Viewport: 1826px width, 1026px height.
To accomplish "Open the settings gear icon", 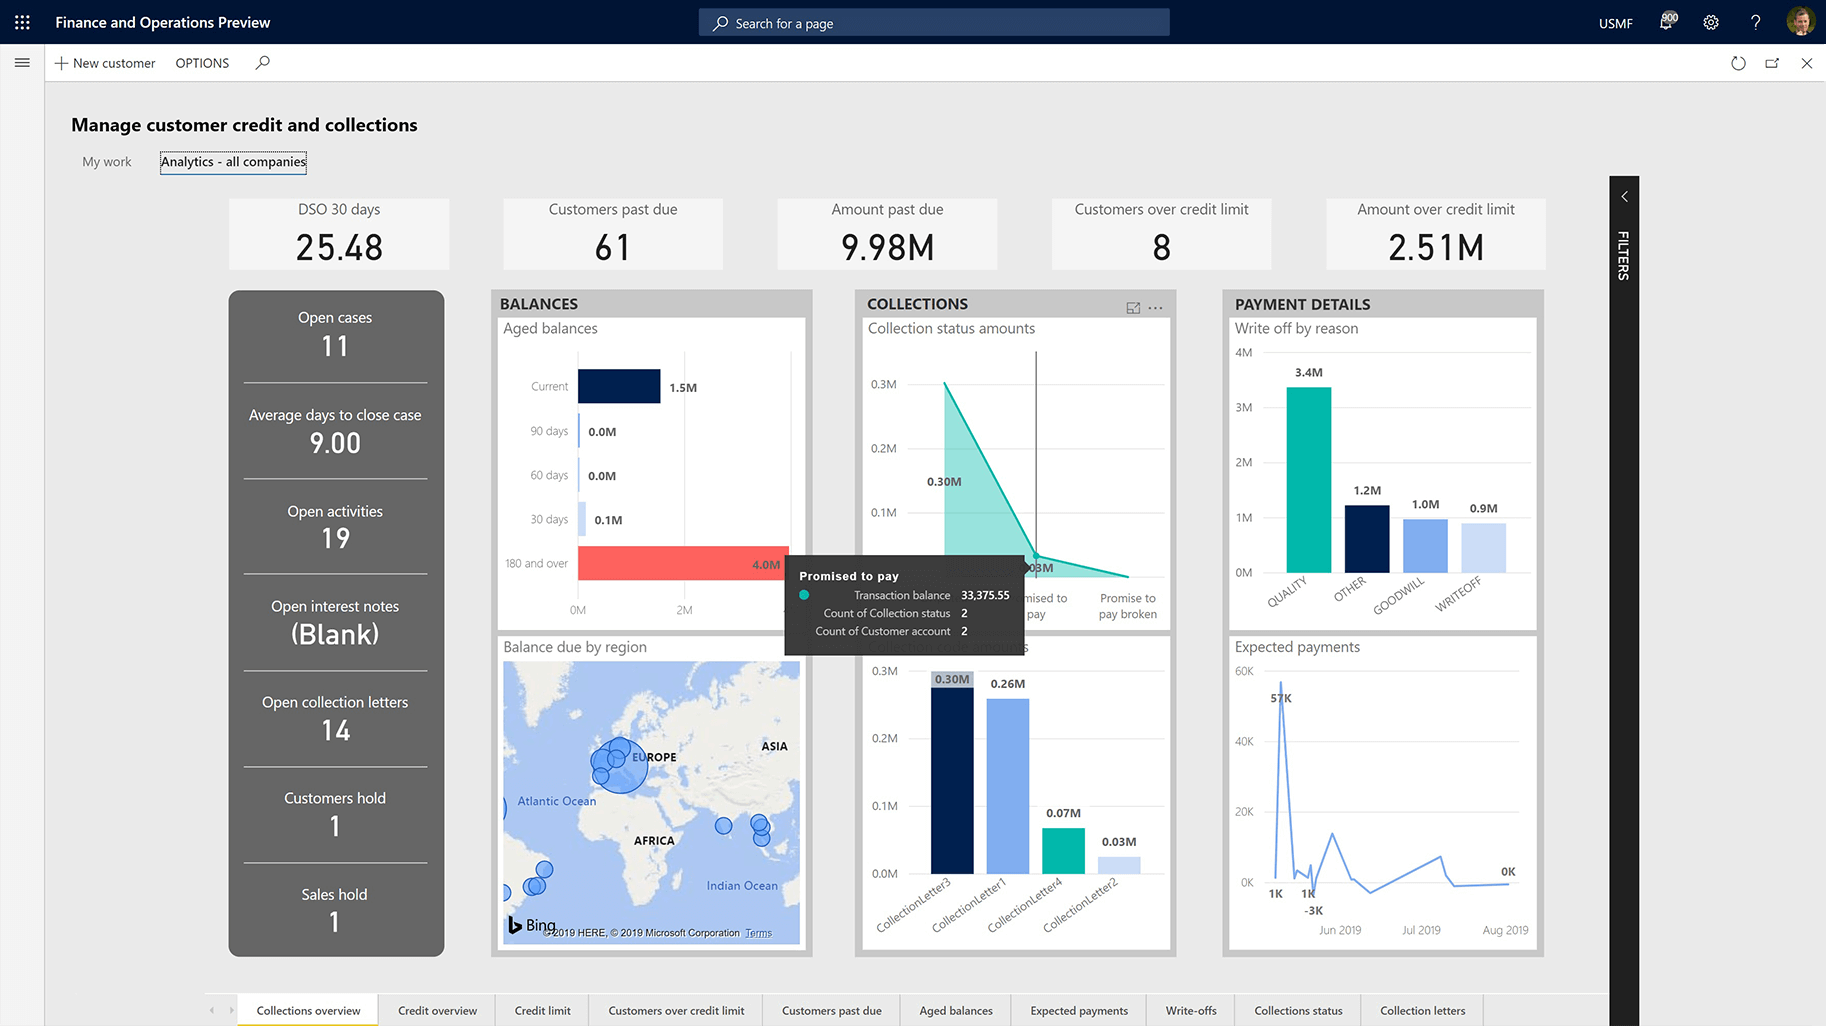I will (1711, 22).
